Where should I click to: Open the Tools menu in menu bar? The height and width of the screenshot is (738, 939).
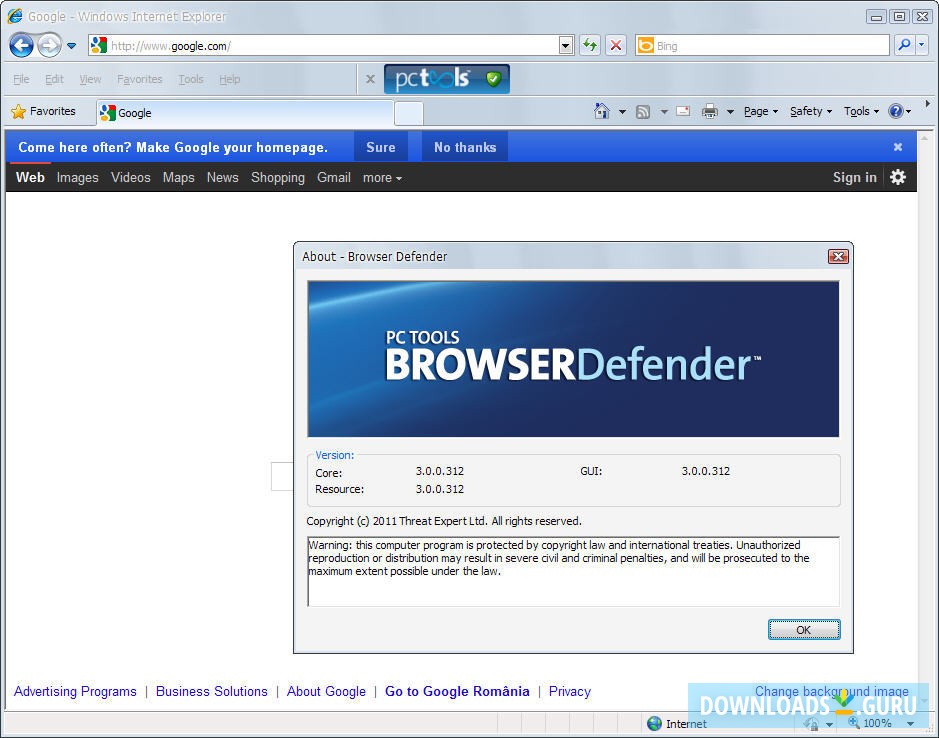coord(191,79)
